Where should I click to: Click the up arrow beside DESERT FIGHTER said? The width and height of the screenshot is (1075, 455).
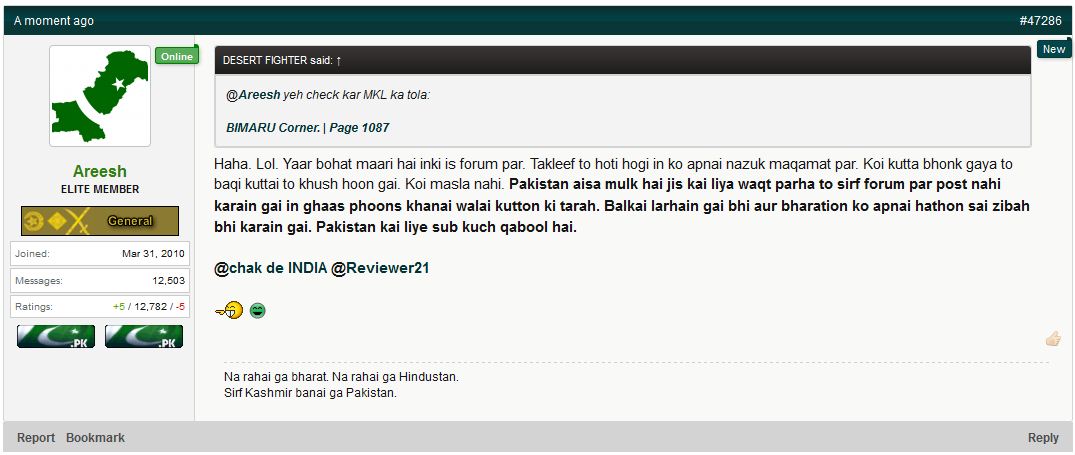pos(339,60)
